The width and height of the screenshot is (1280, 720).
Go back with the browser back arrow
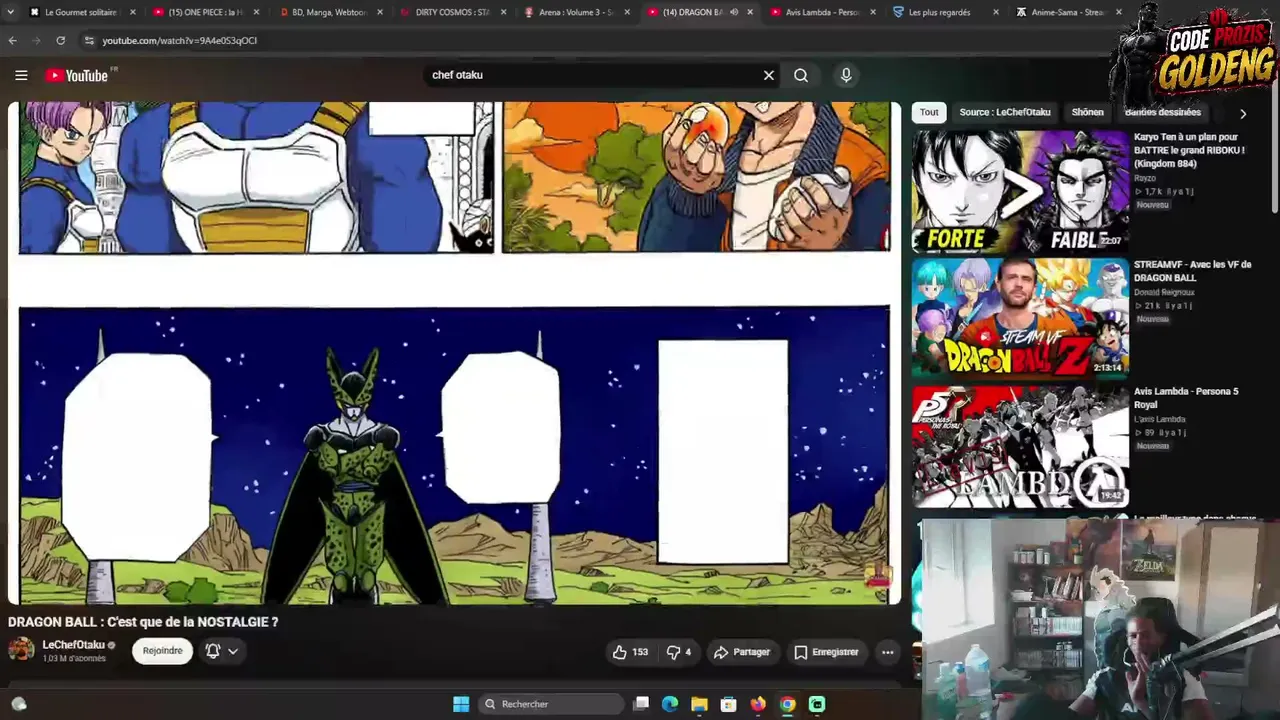(12, 40)
